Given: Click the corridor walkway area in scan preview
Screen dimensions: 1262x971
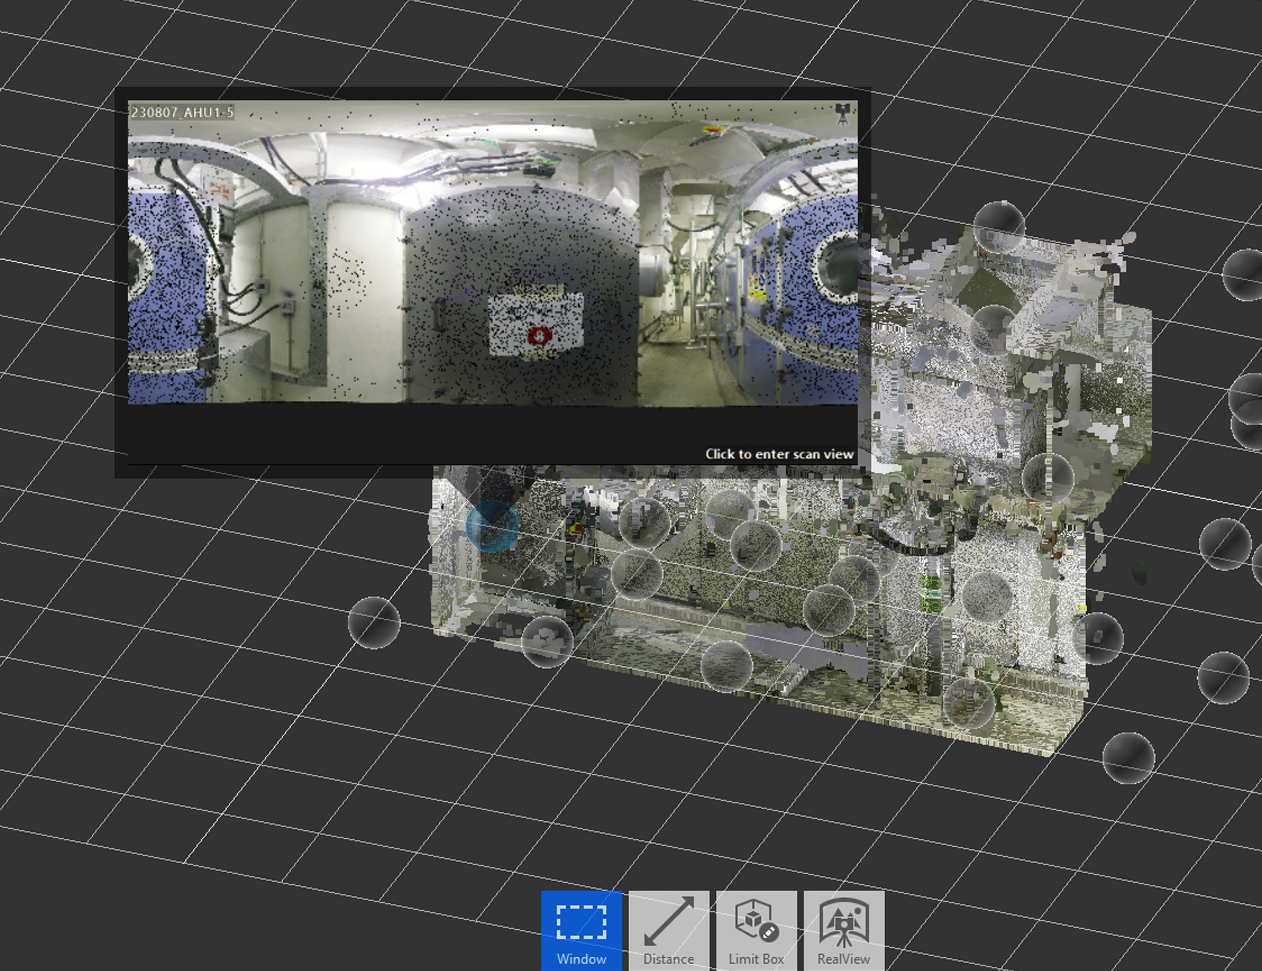Looking at the screenshot, I should click(690, 370).
